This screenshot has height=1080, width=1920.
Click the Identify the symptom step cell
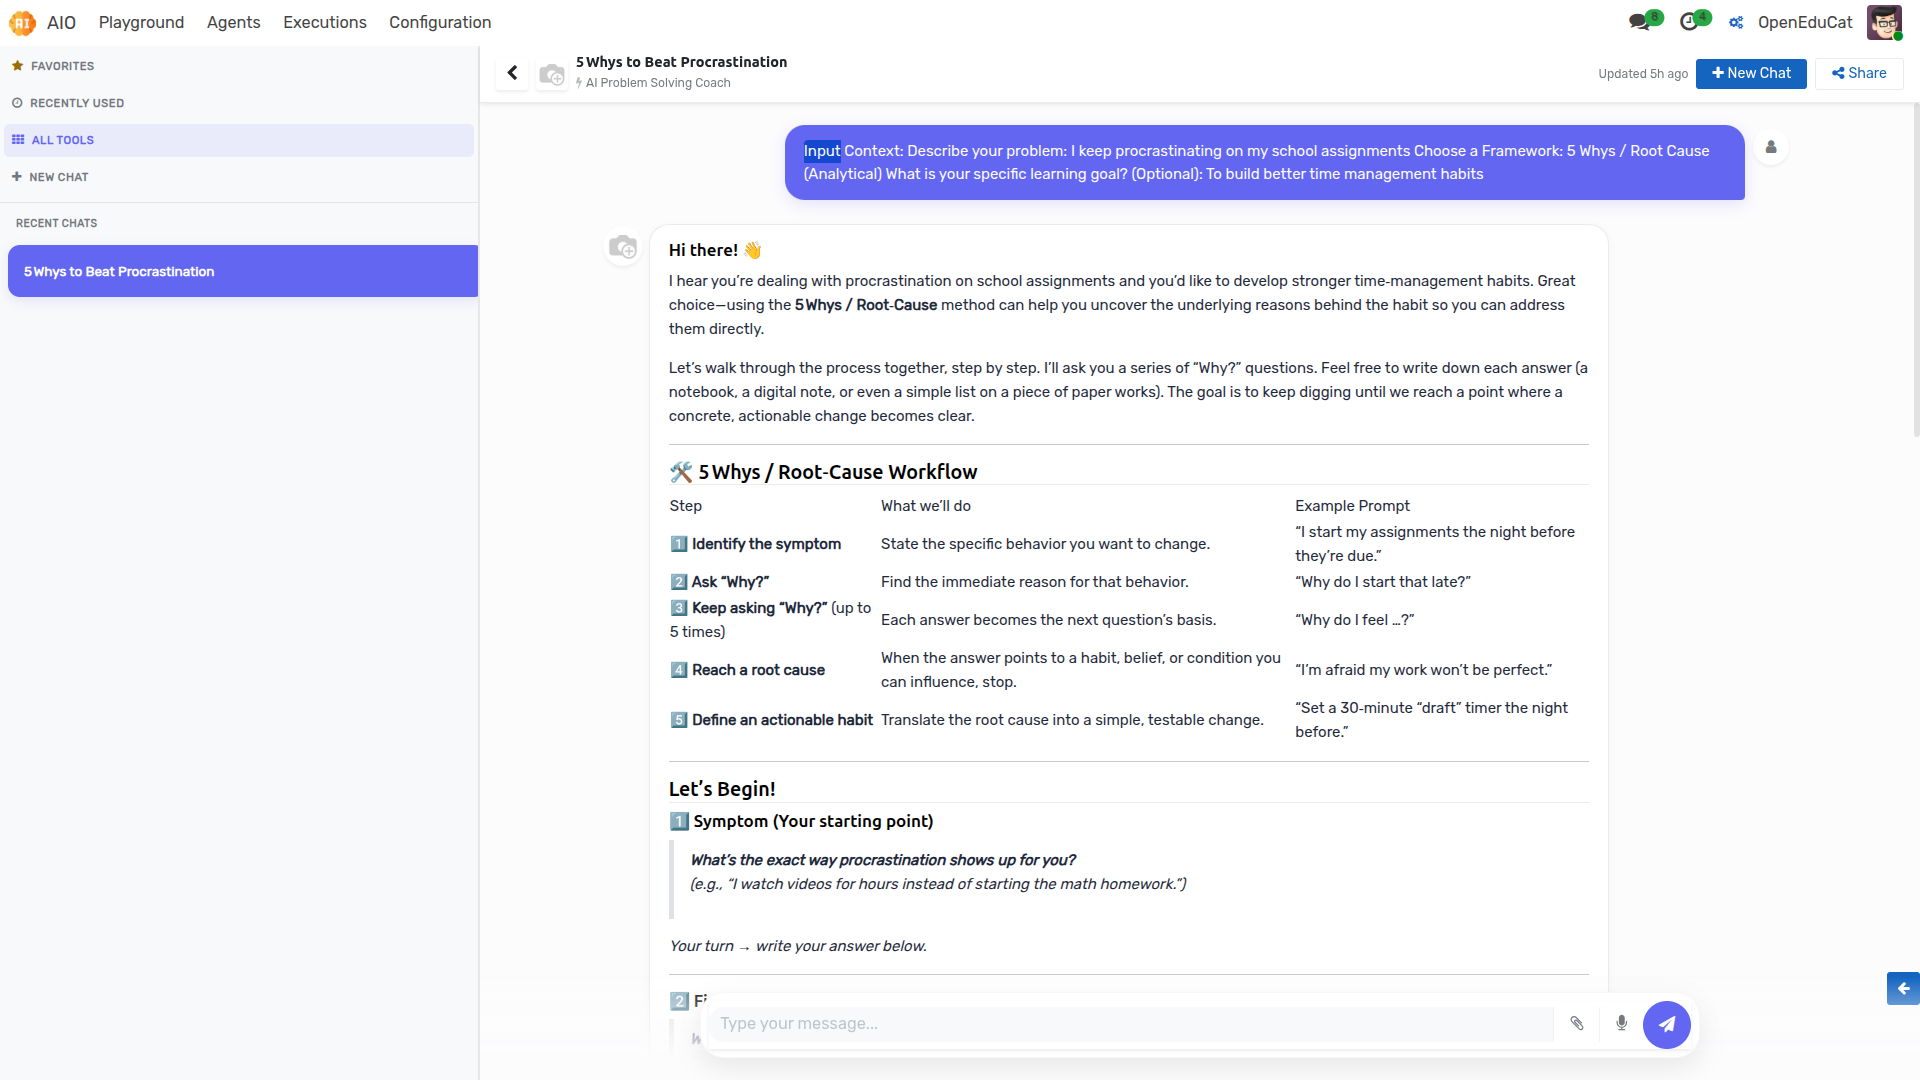(x=756, y=544)
